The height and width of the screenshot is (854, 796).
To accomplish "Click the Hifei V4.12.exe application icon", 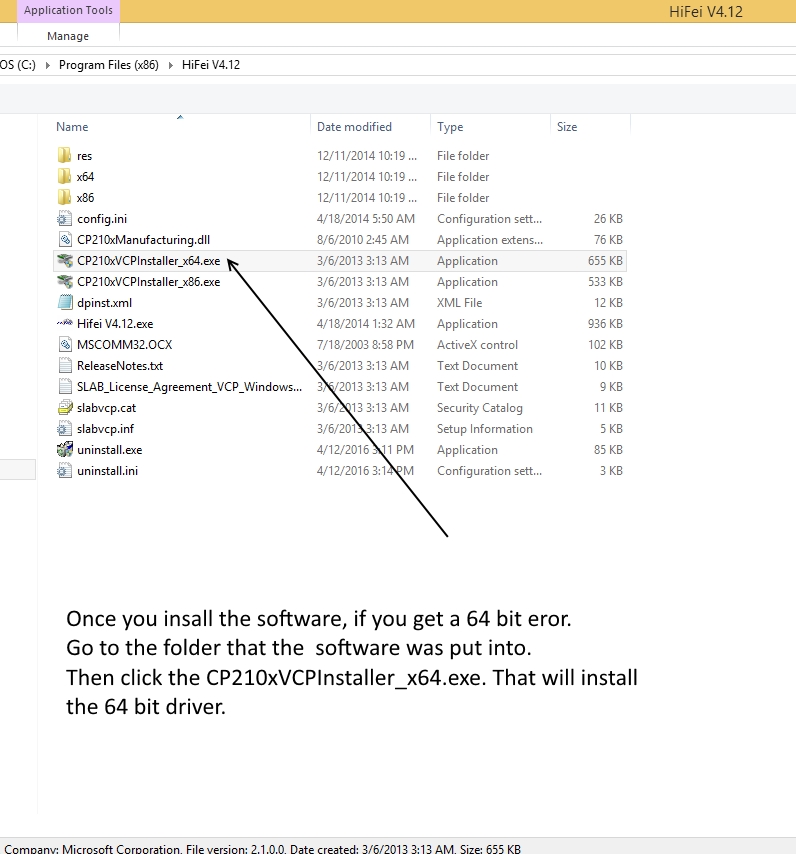I will (64, 324).
